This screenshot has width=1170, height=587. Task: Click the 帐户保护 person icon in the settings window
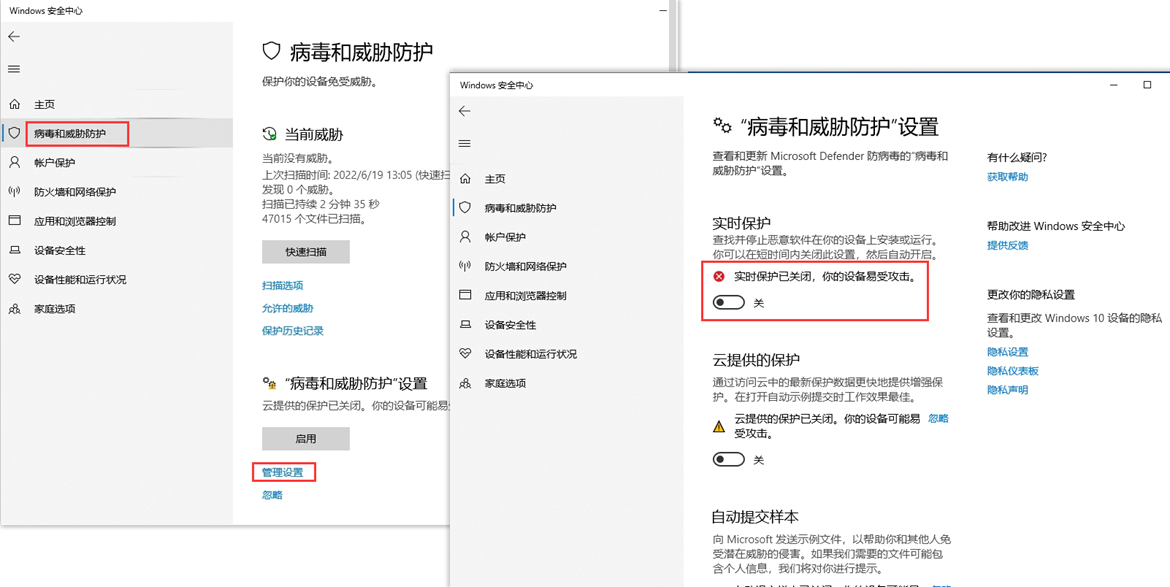(x=465, y=237)
